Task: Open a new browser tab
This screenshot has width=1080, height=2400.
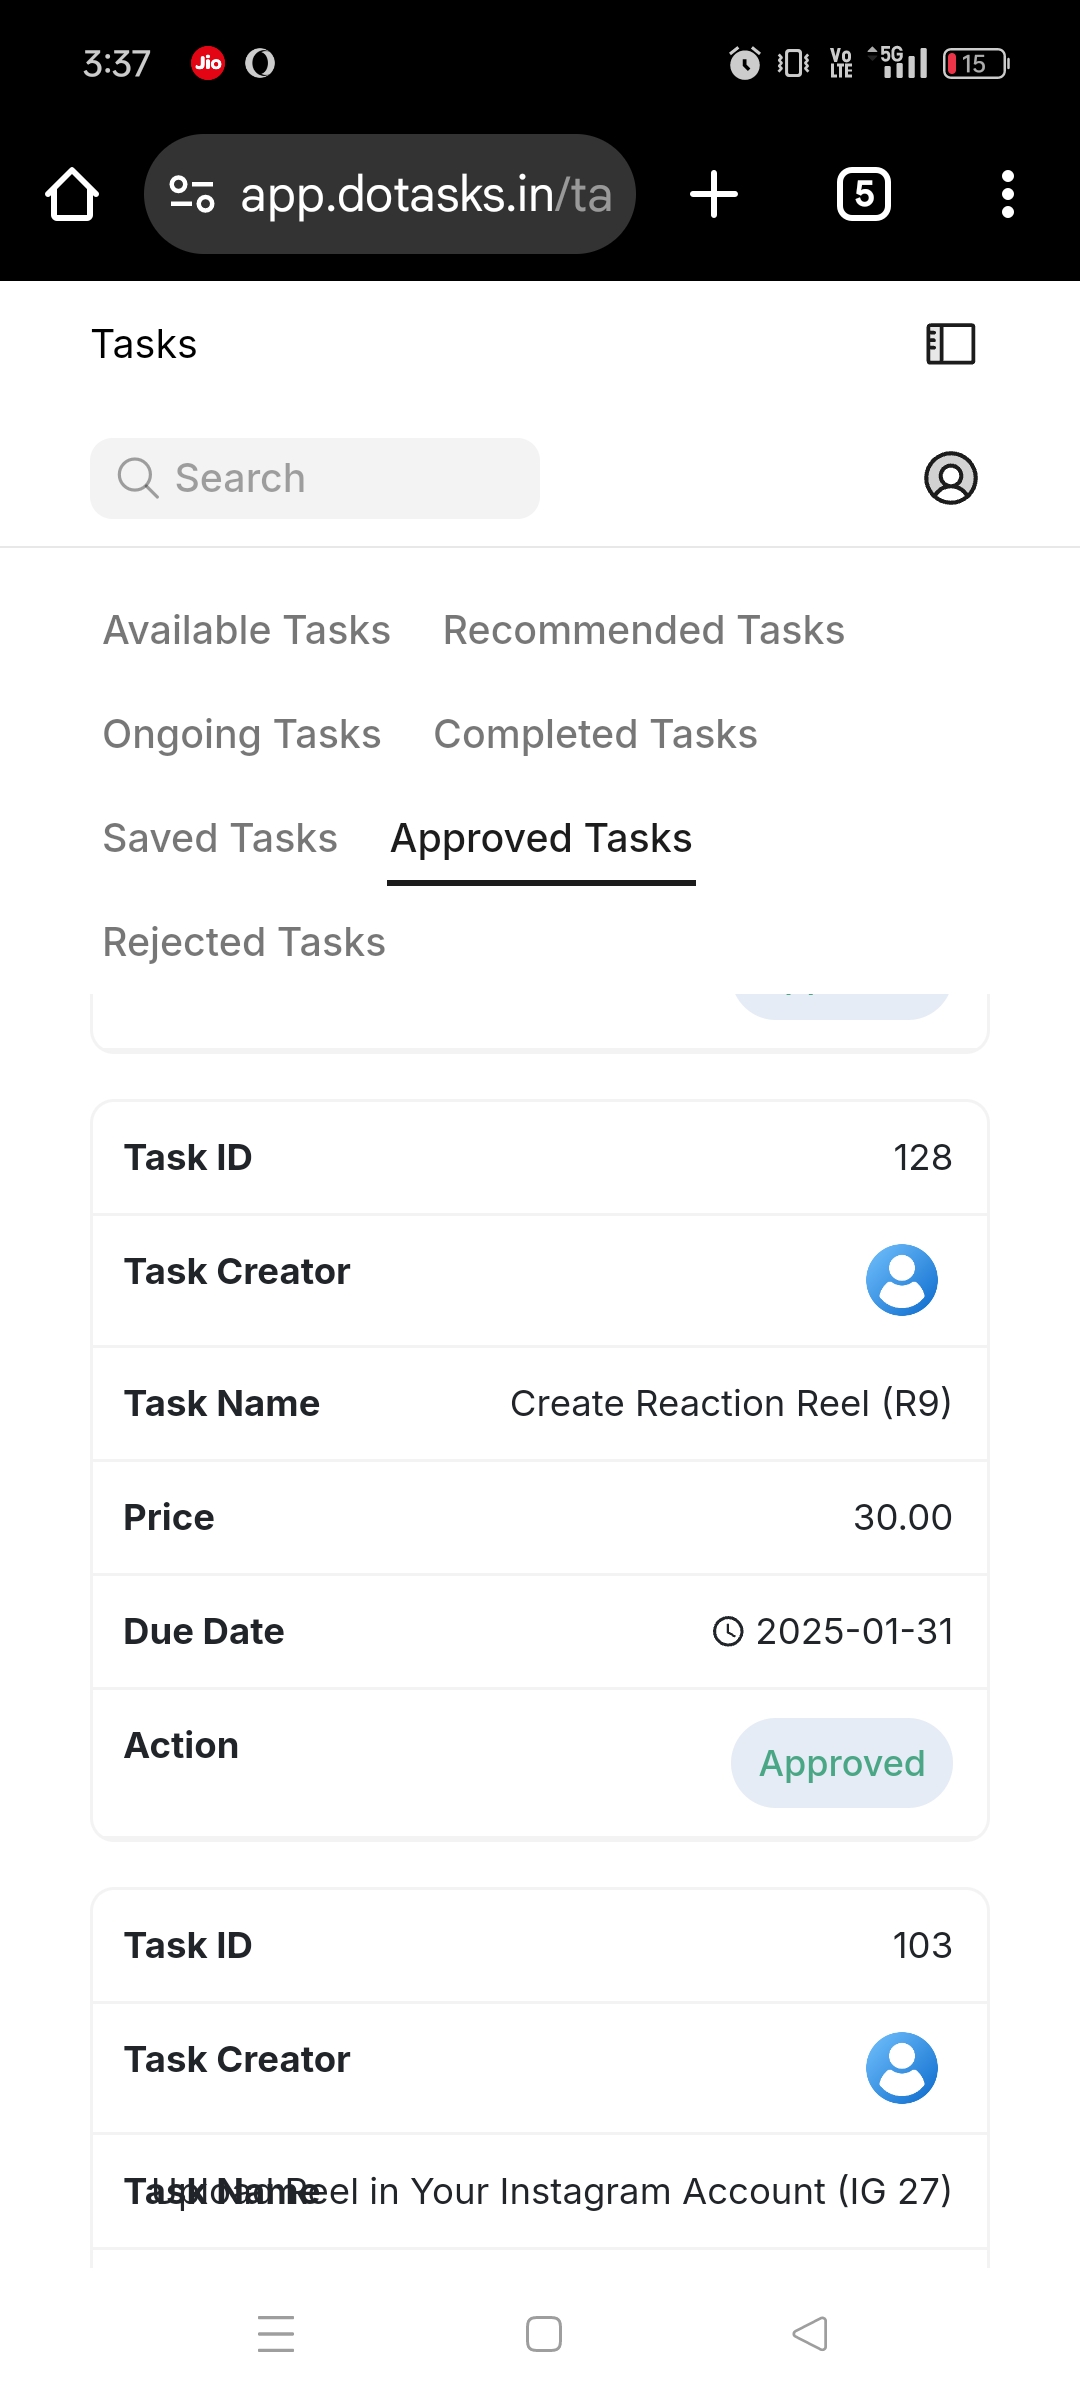Action: (x=714, y=194)
